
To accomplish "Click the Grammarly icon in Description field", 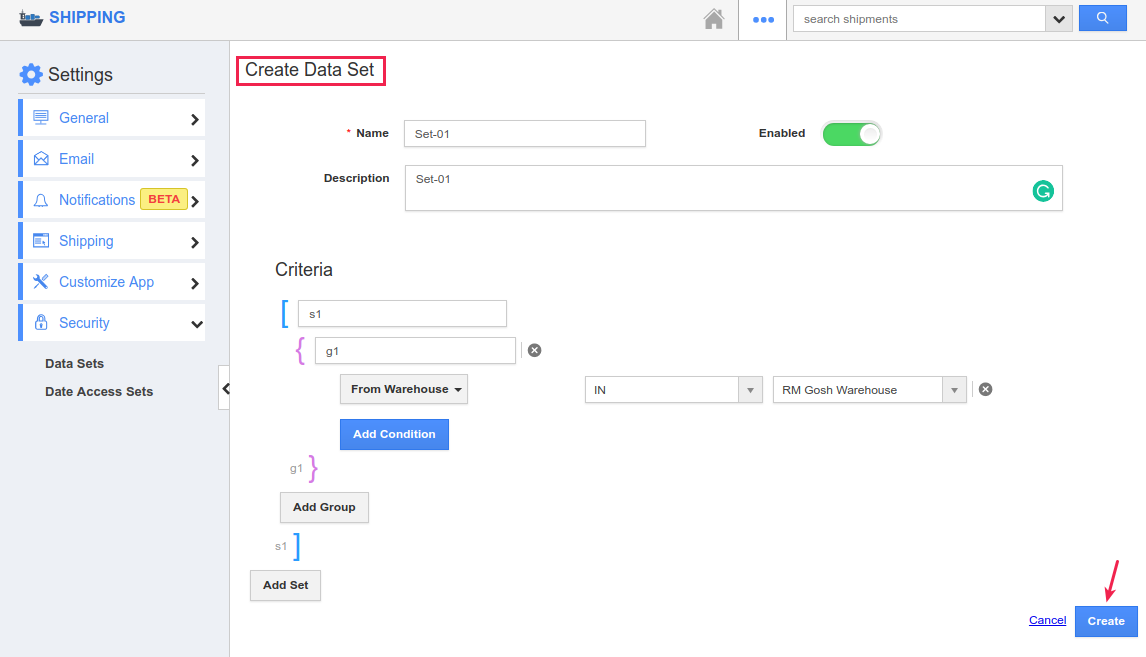I will coord(1043,191).
